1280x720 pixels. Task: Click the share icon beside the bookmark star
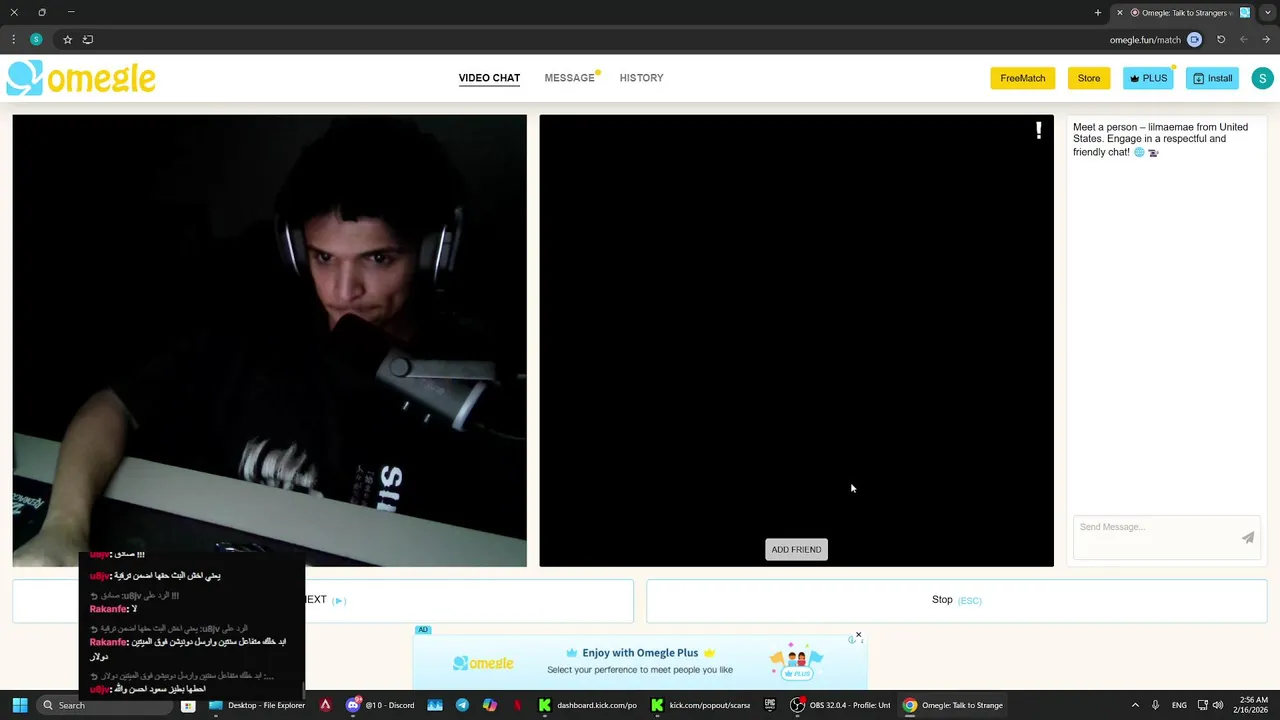point(88,40)
